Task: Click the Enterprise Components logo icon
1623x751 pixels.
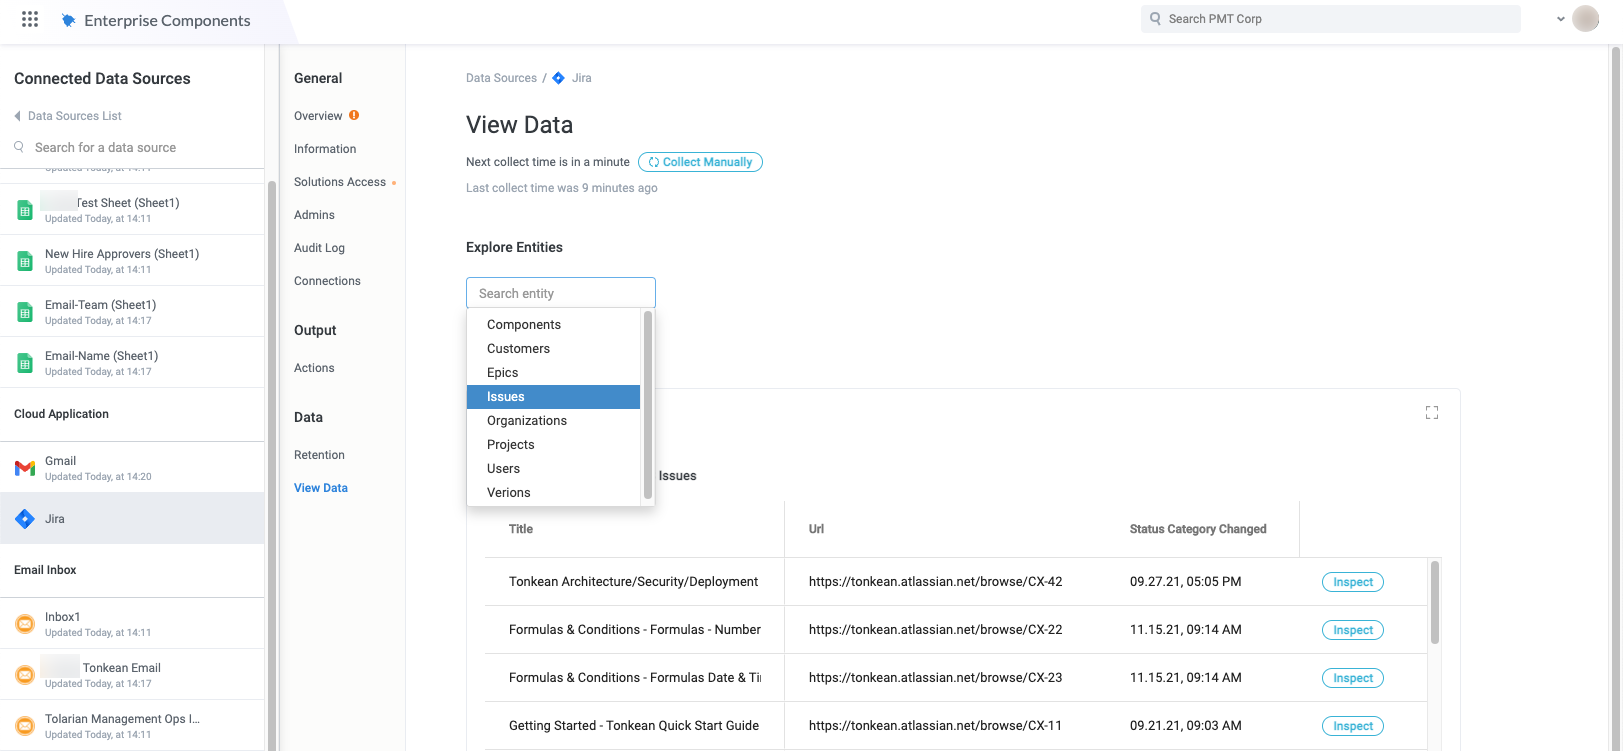Action: pos(68,20)
